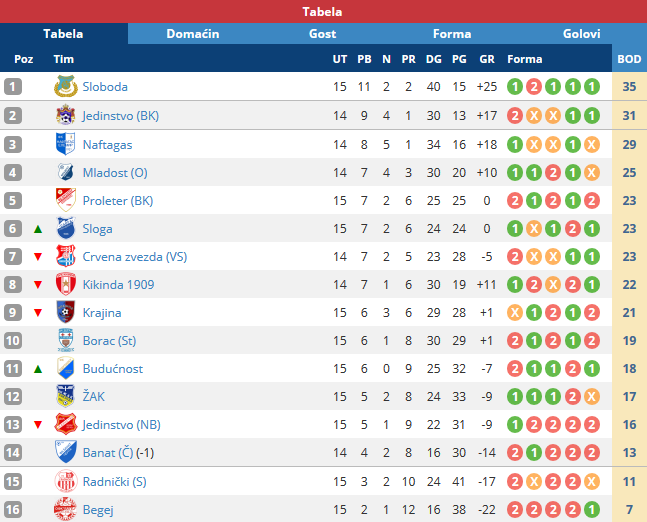This screenshot has width=647, height=522.
Task: Click the position 16 badge
Action: click(13, 510)
